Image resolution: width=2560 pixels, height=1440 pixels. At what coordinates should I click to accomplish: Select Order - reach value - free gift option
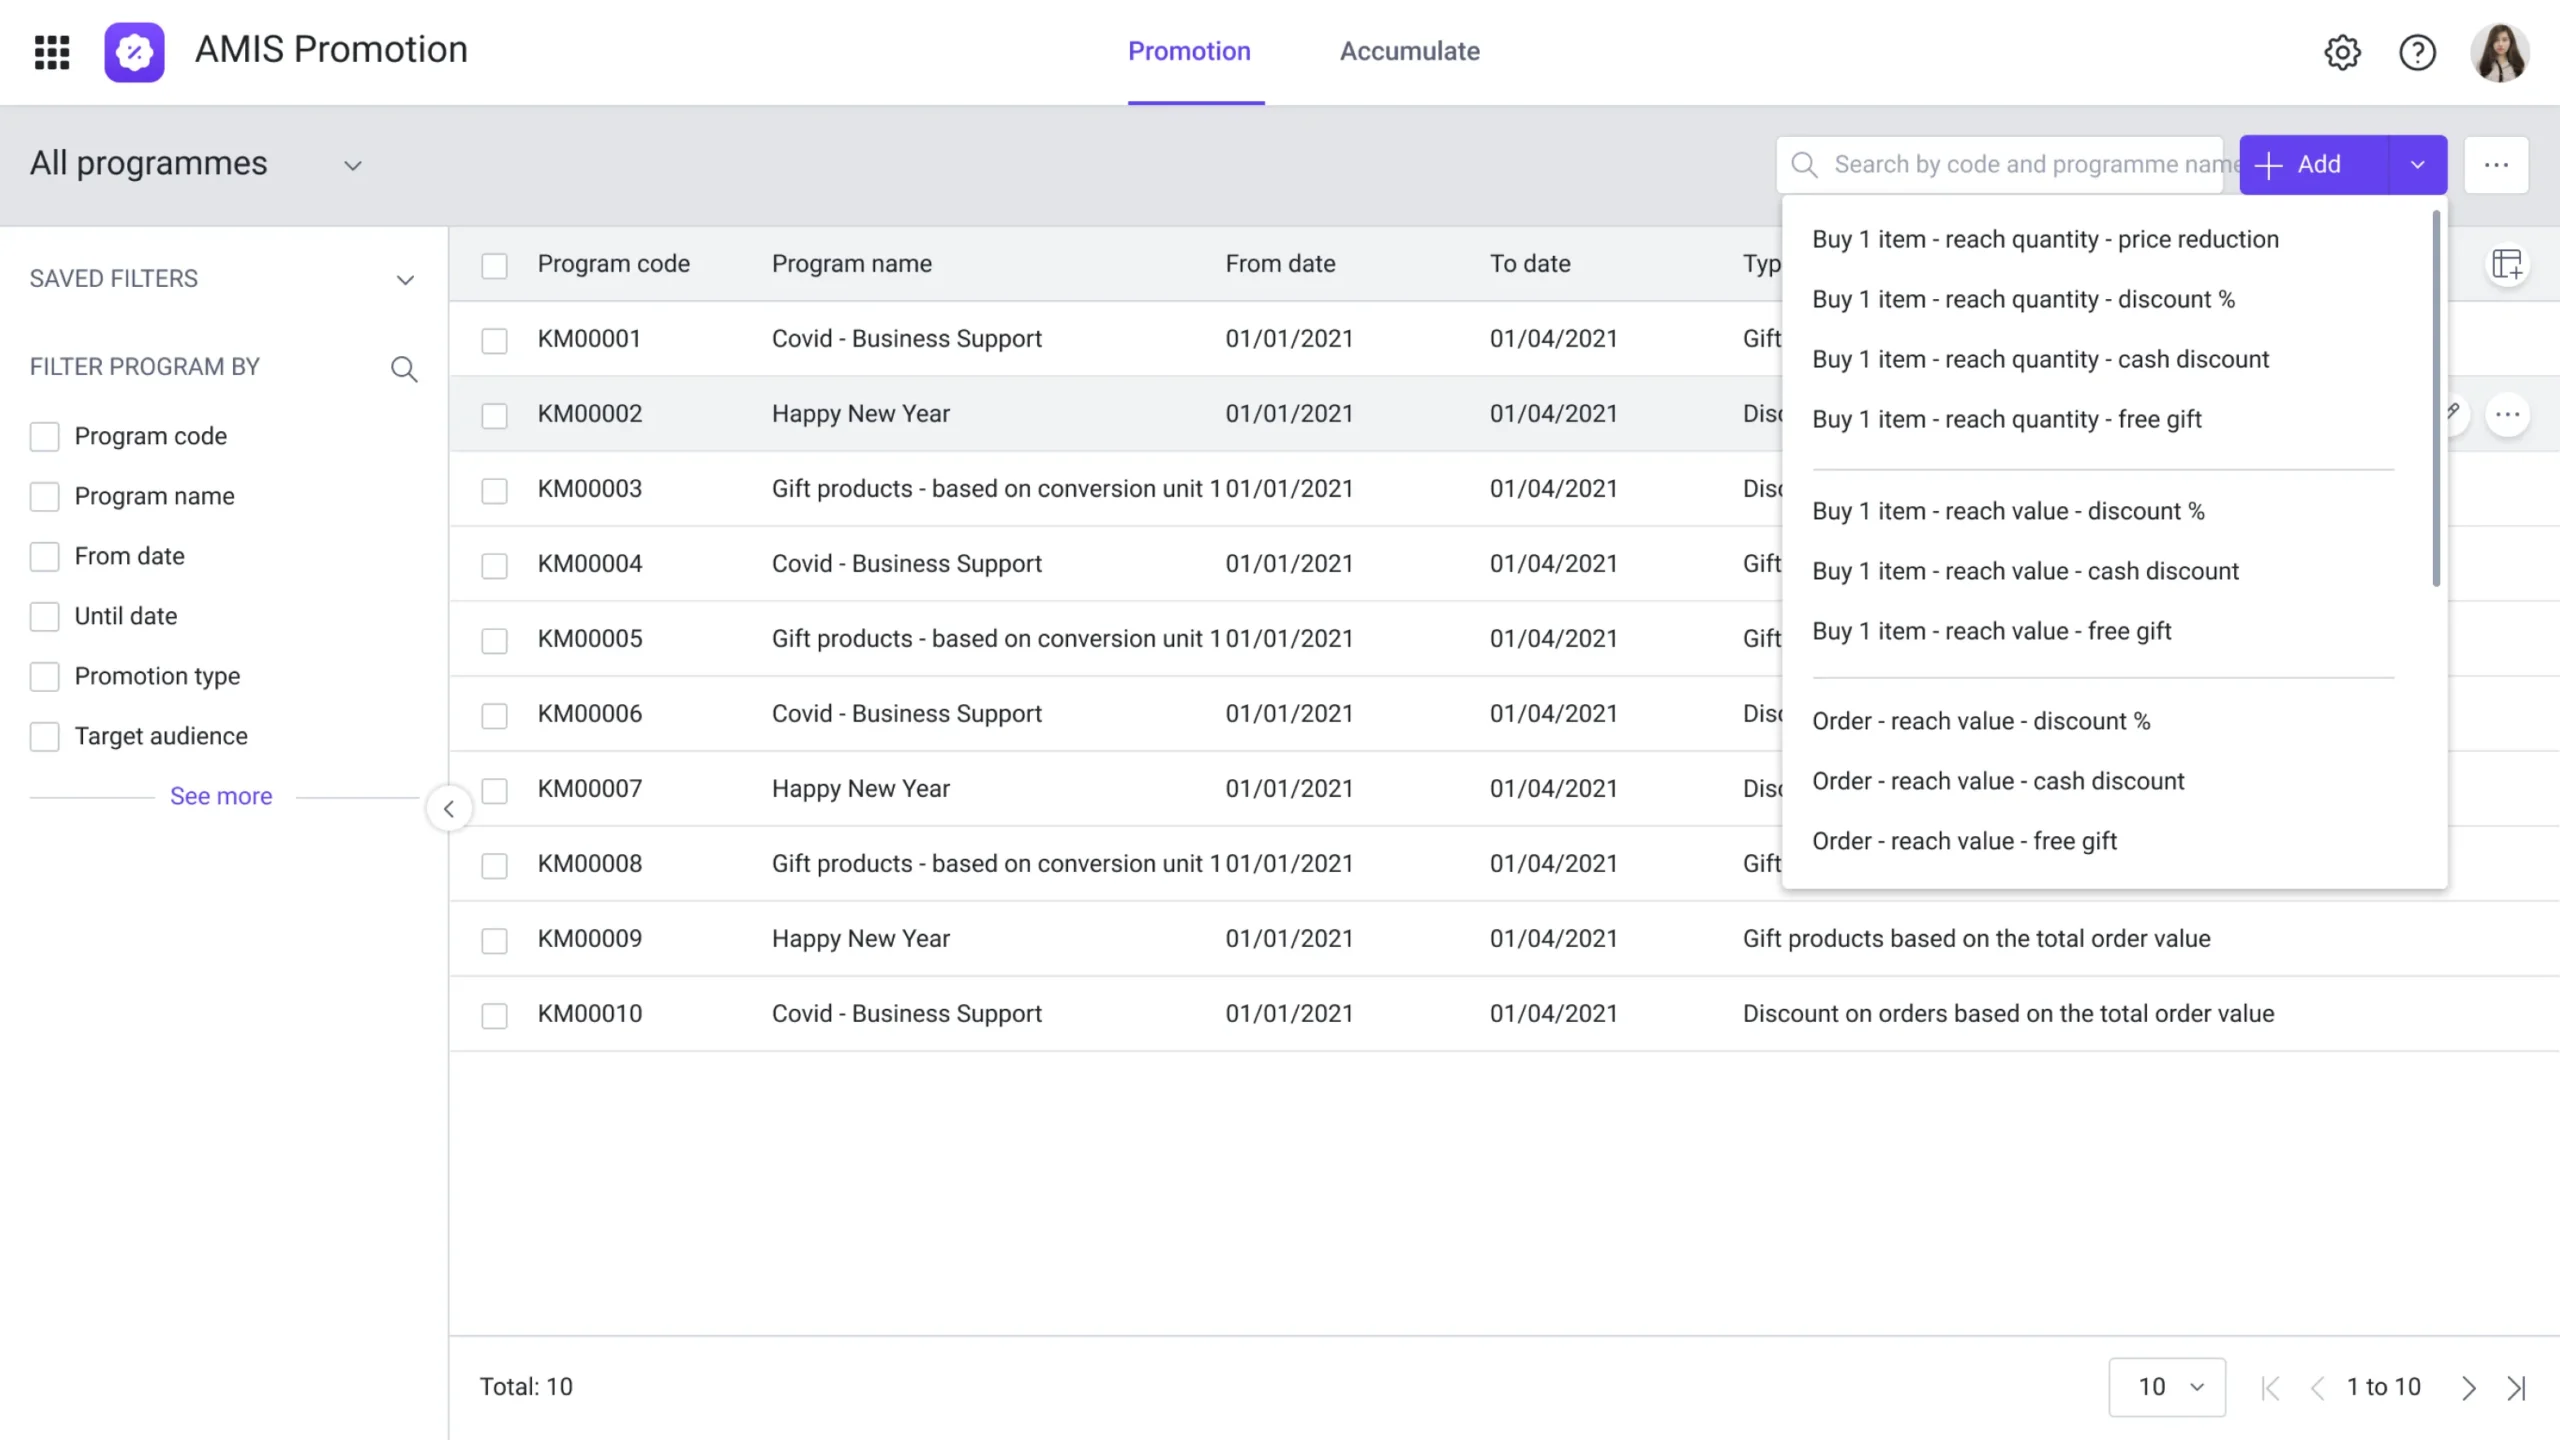(x=1964, y=840)
